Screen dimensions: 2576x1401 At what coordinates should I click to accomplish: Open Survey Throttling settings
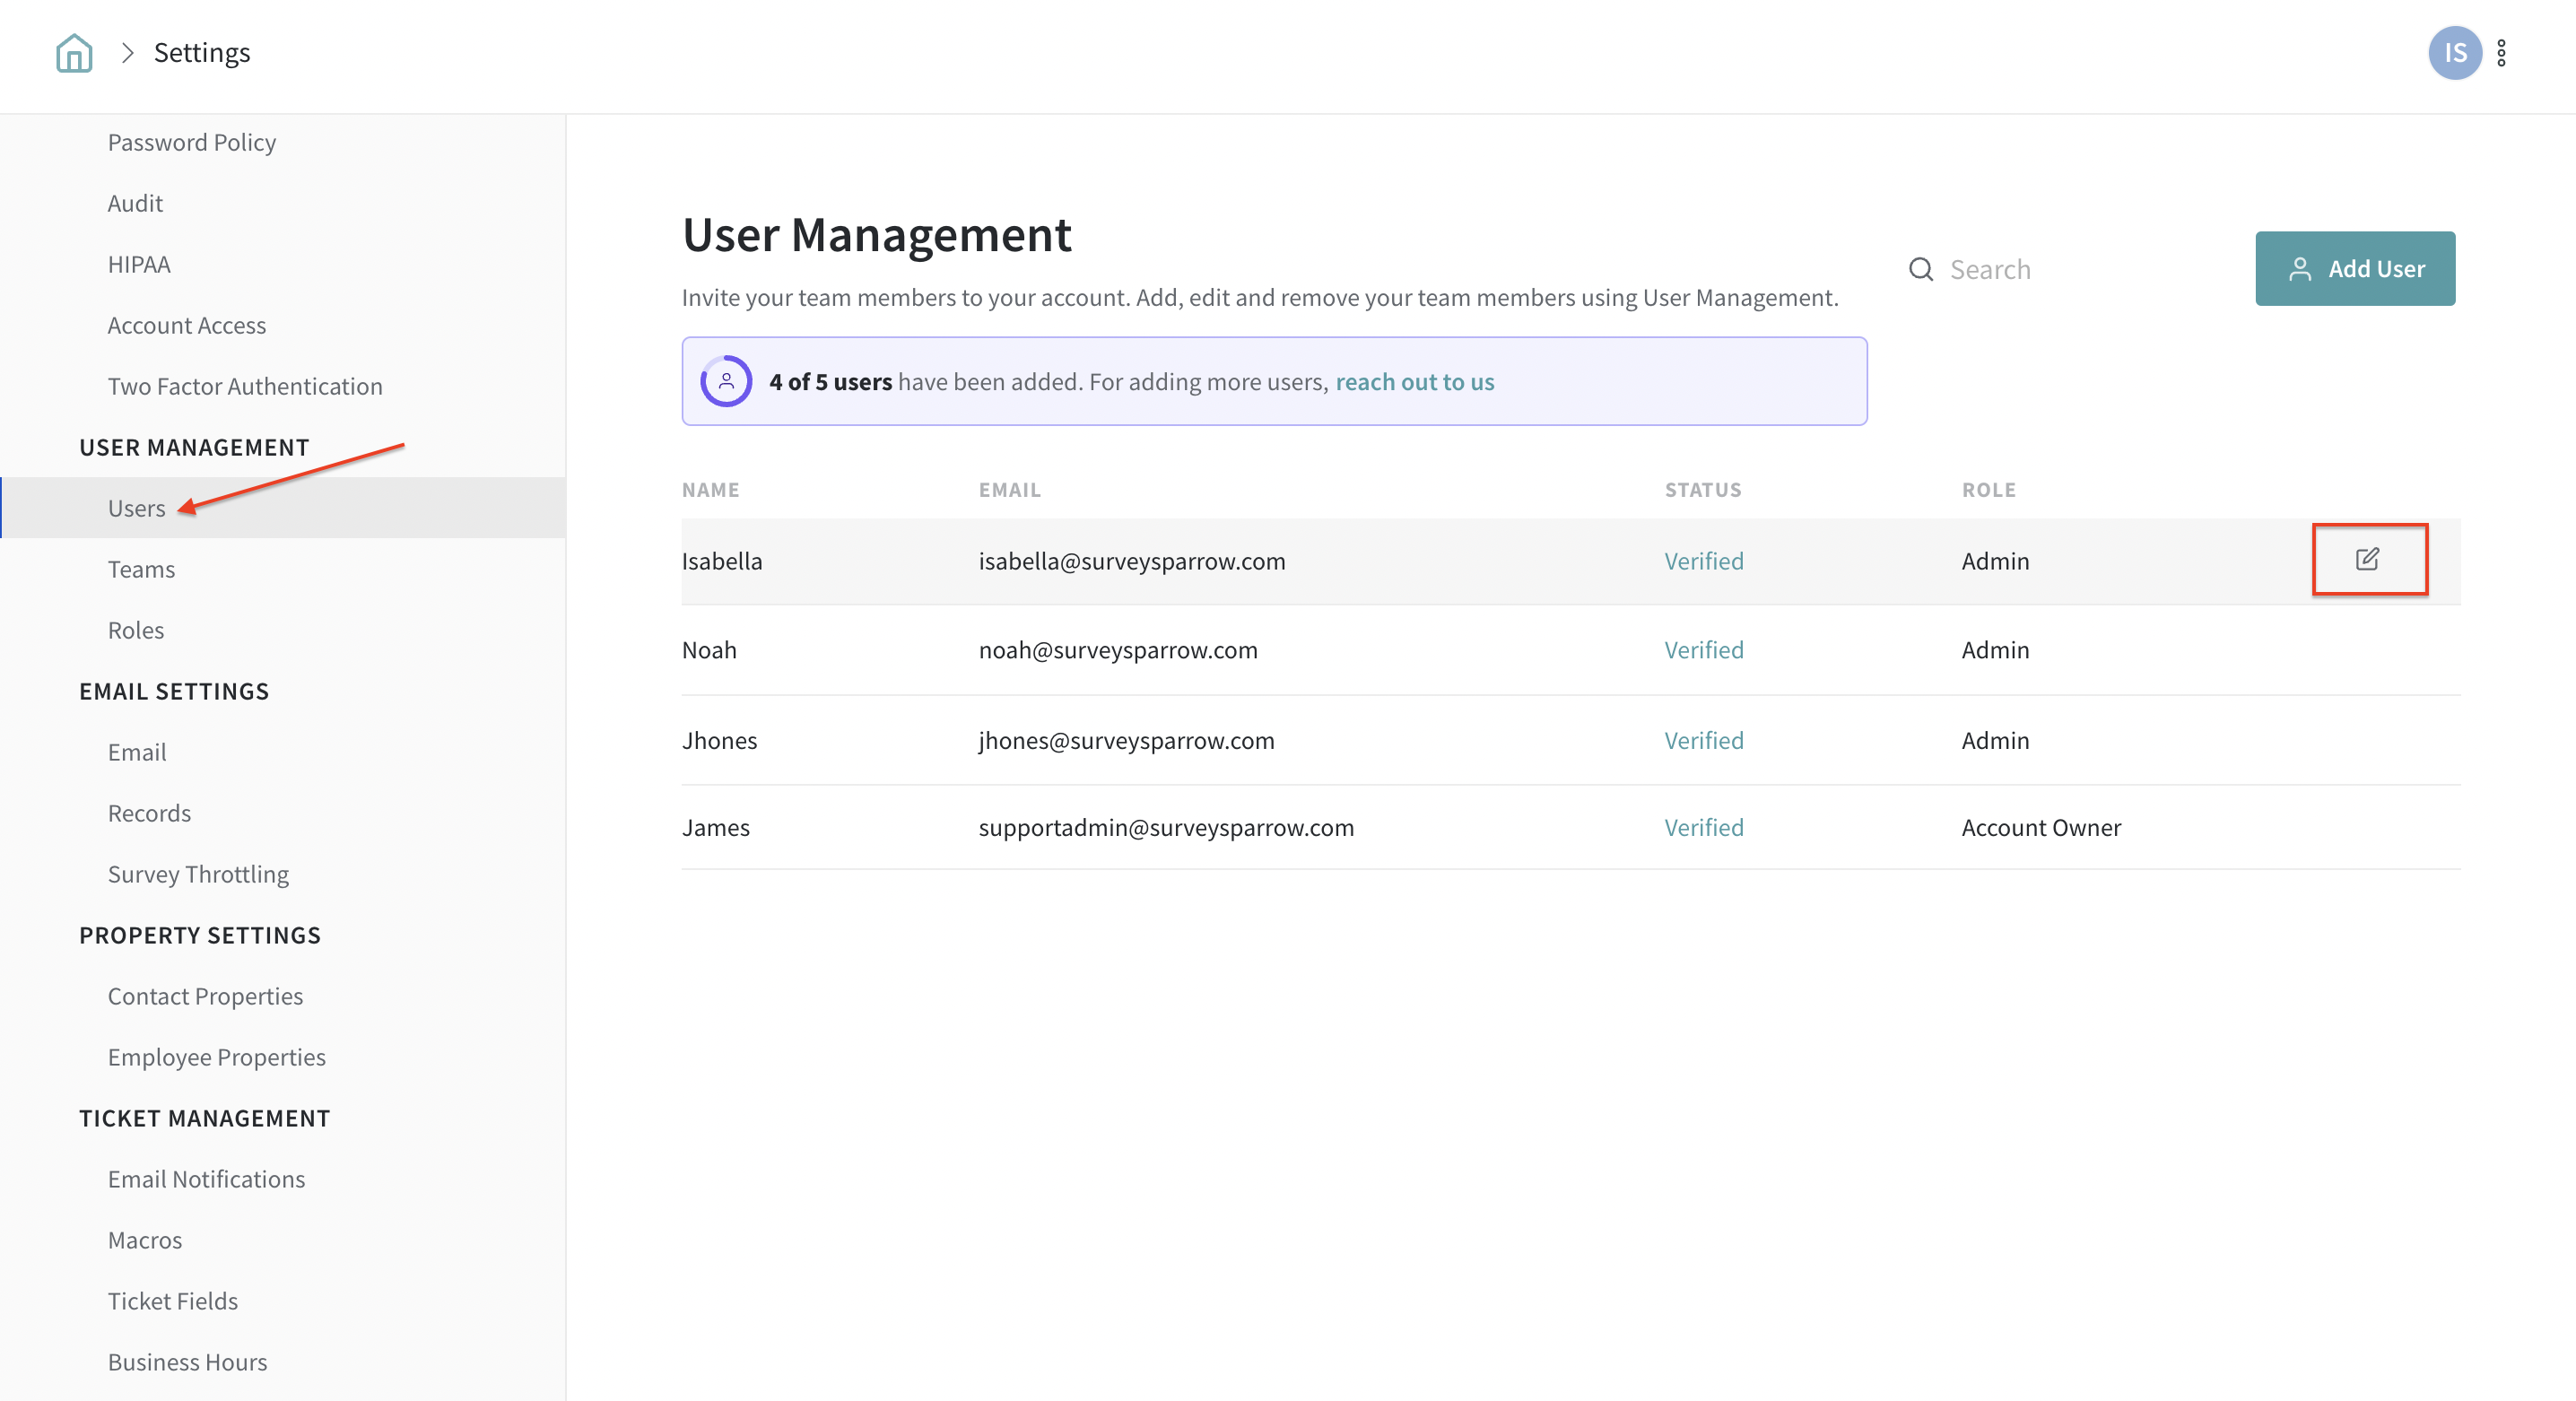coord(198,874)
